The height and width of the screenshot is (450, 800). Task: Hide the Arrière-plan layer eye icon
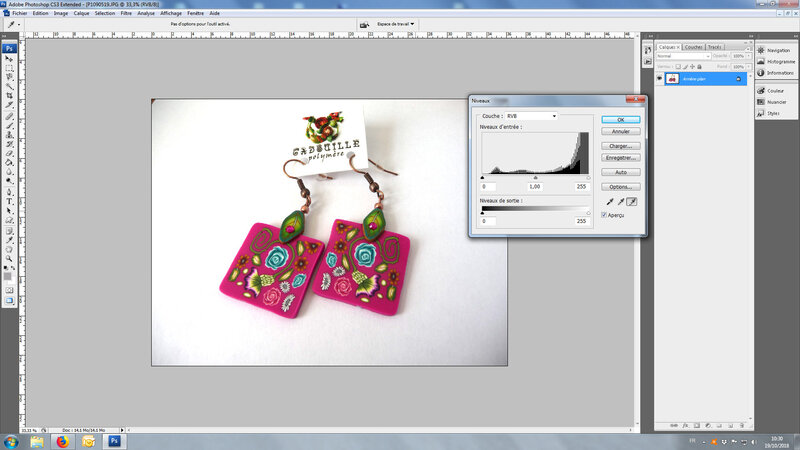click(659, 79)
